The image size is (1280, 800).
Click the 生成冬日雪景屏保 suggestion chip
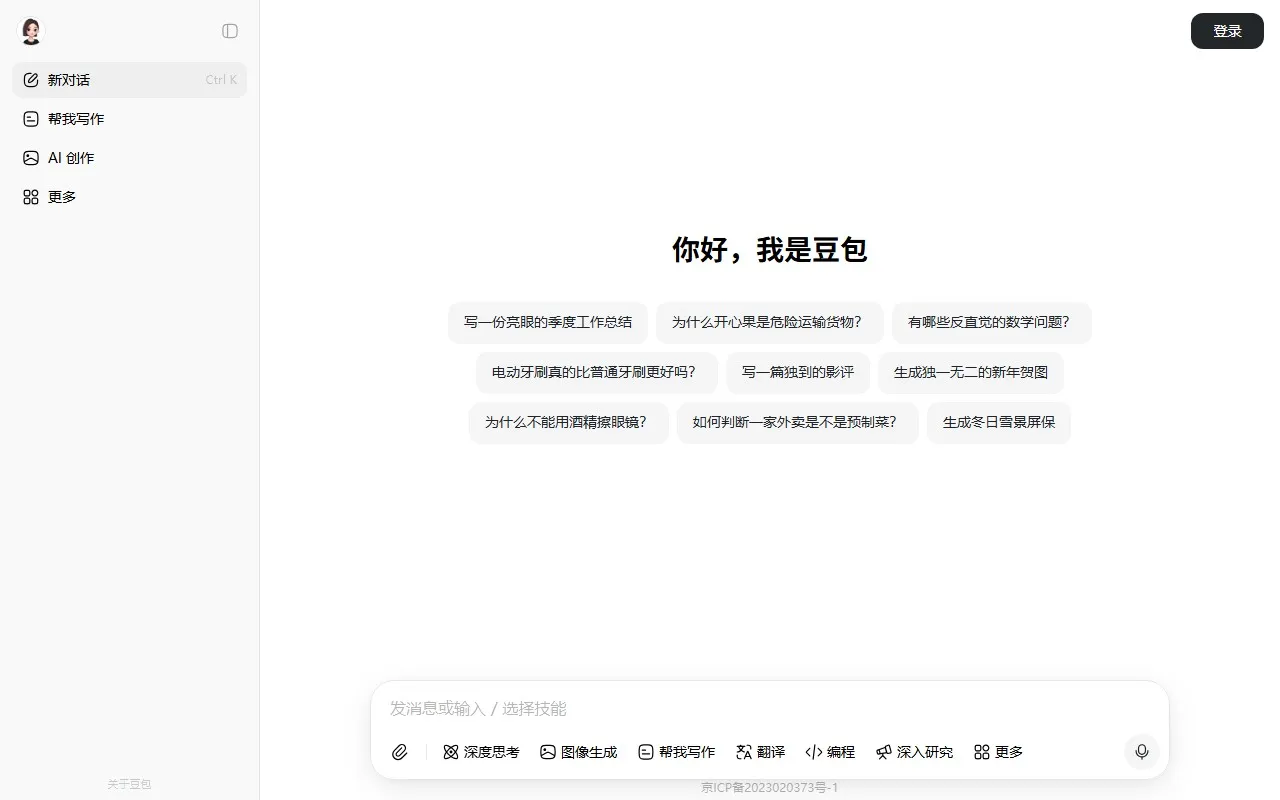point(998,422)
